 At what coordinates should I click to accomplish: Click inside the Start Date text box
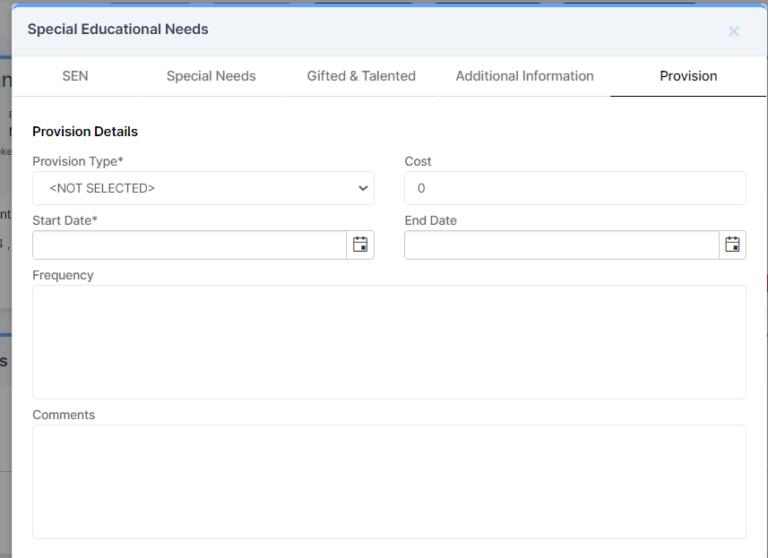coord(190,245)
